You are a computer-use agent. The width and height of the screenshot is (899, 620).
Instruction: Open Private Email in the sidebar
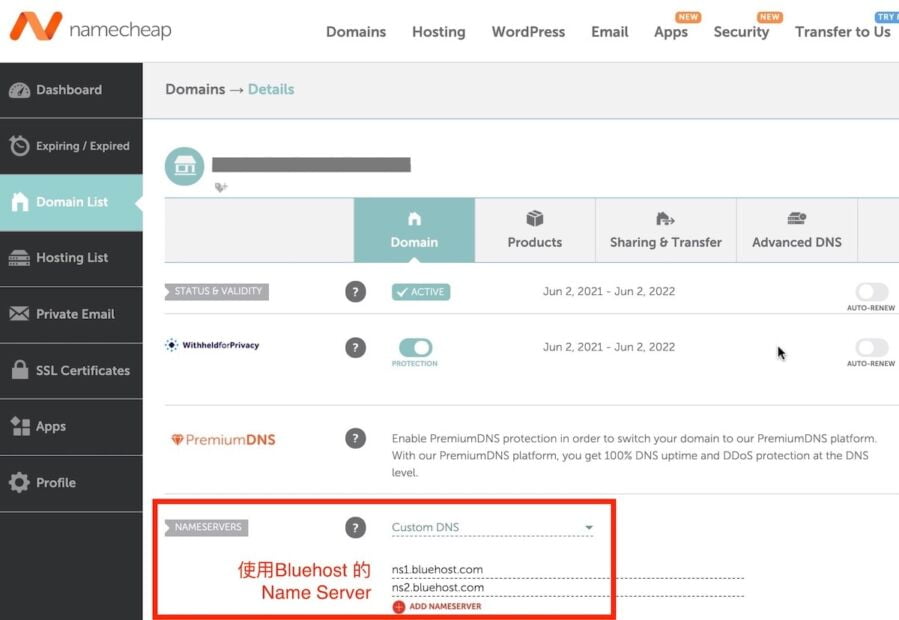pos(72,314)
